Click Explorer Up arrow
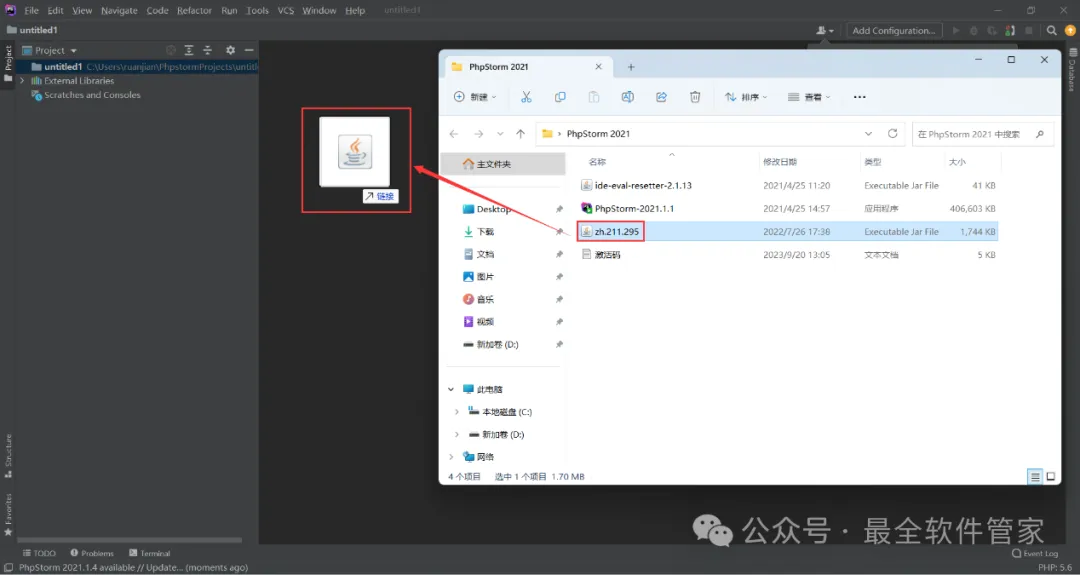Image resolution: width=1080 pixels, height=575 pixels. click(521, 134)
